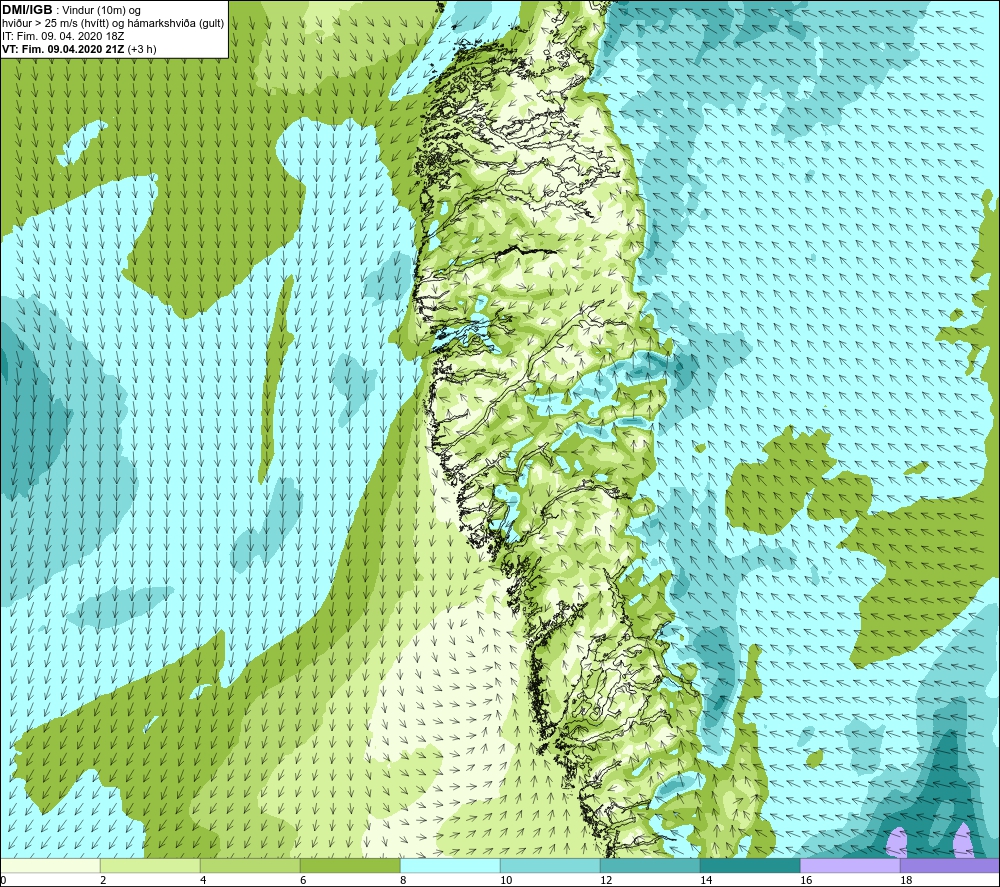Select the 14–16 m/s dark teal legend swatch

click(x=750, y=865)
